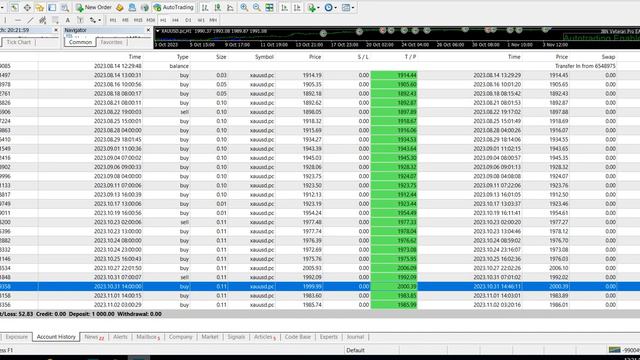Open the MQL5 community person icon

tap(132, 8)
